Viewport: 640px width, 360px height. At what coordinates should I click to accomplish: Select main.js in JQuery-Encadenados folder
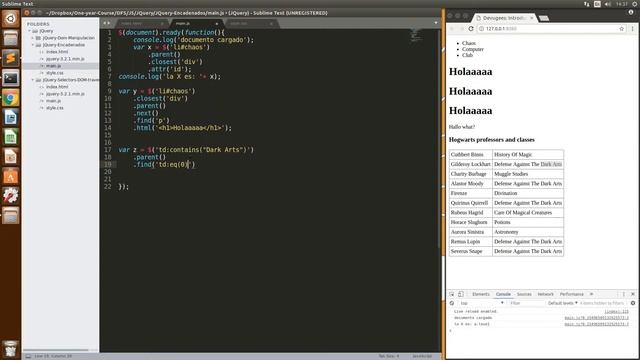tap(53, 66)
